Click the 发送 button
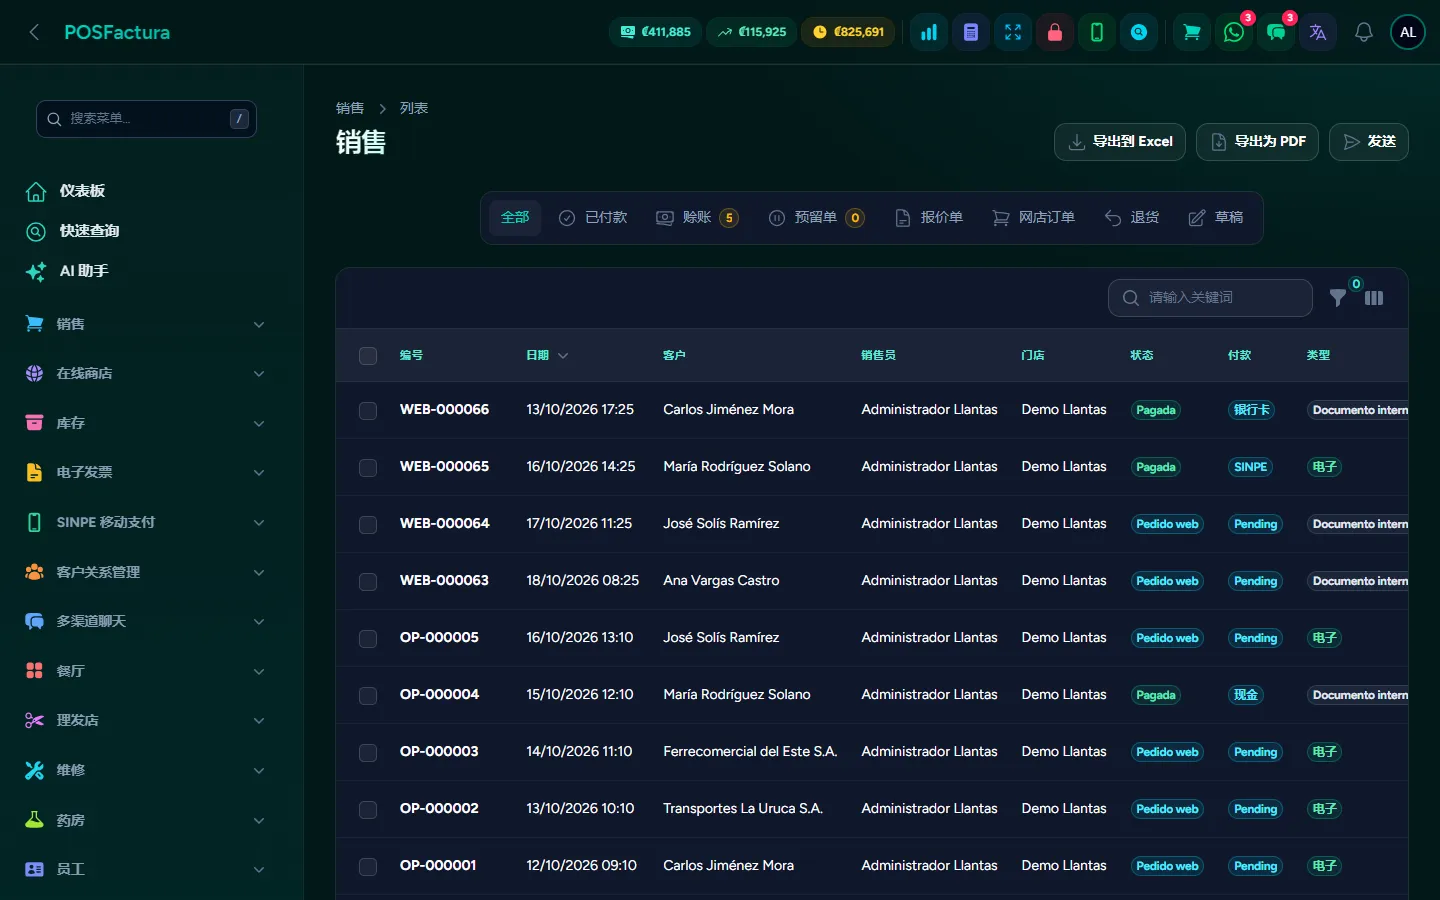This screenshot has height=900, width=1440. [x=1369, y=142]
